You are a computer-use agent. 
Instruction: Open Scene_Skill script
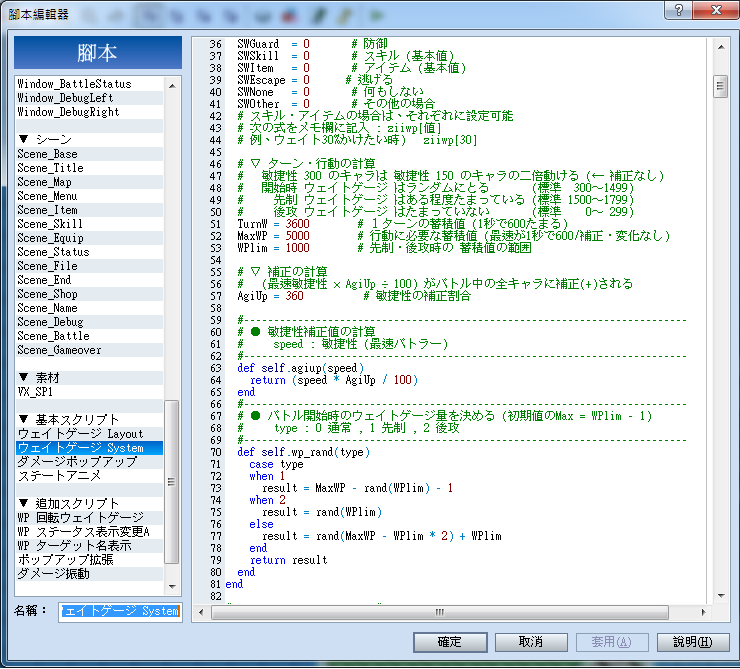(x=89, y=224)
